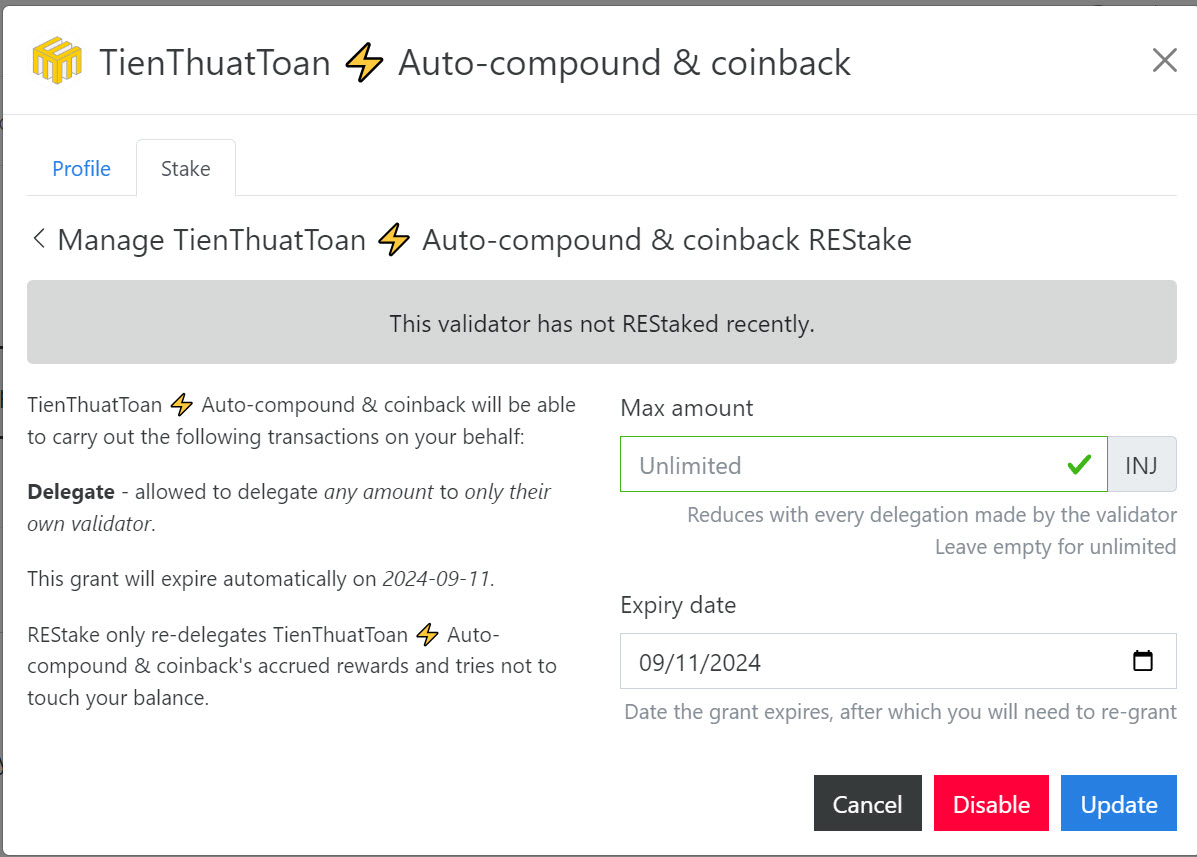
Task: Click lightning bolt in Manage heading
Action: [394, 240]
